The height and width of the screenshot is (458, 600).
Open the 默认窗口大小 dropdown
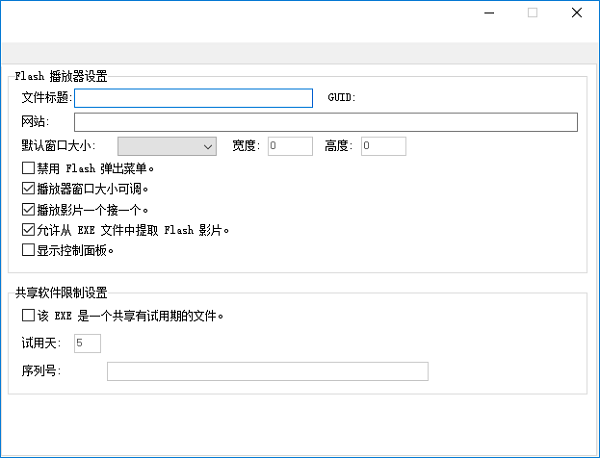[167, 146]
